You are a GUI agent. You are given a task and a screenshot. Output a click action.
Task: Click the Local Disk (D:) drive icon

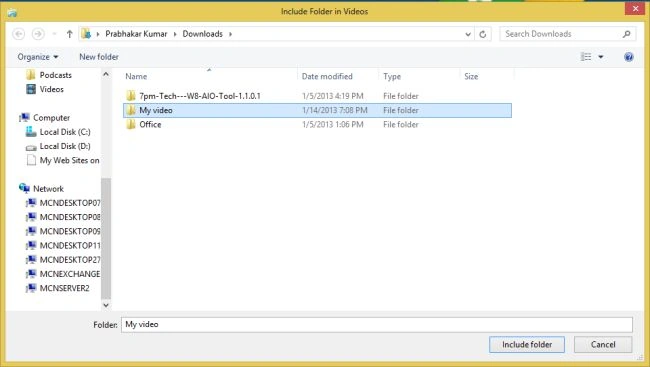click(31, 146)
